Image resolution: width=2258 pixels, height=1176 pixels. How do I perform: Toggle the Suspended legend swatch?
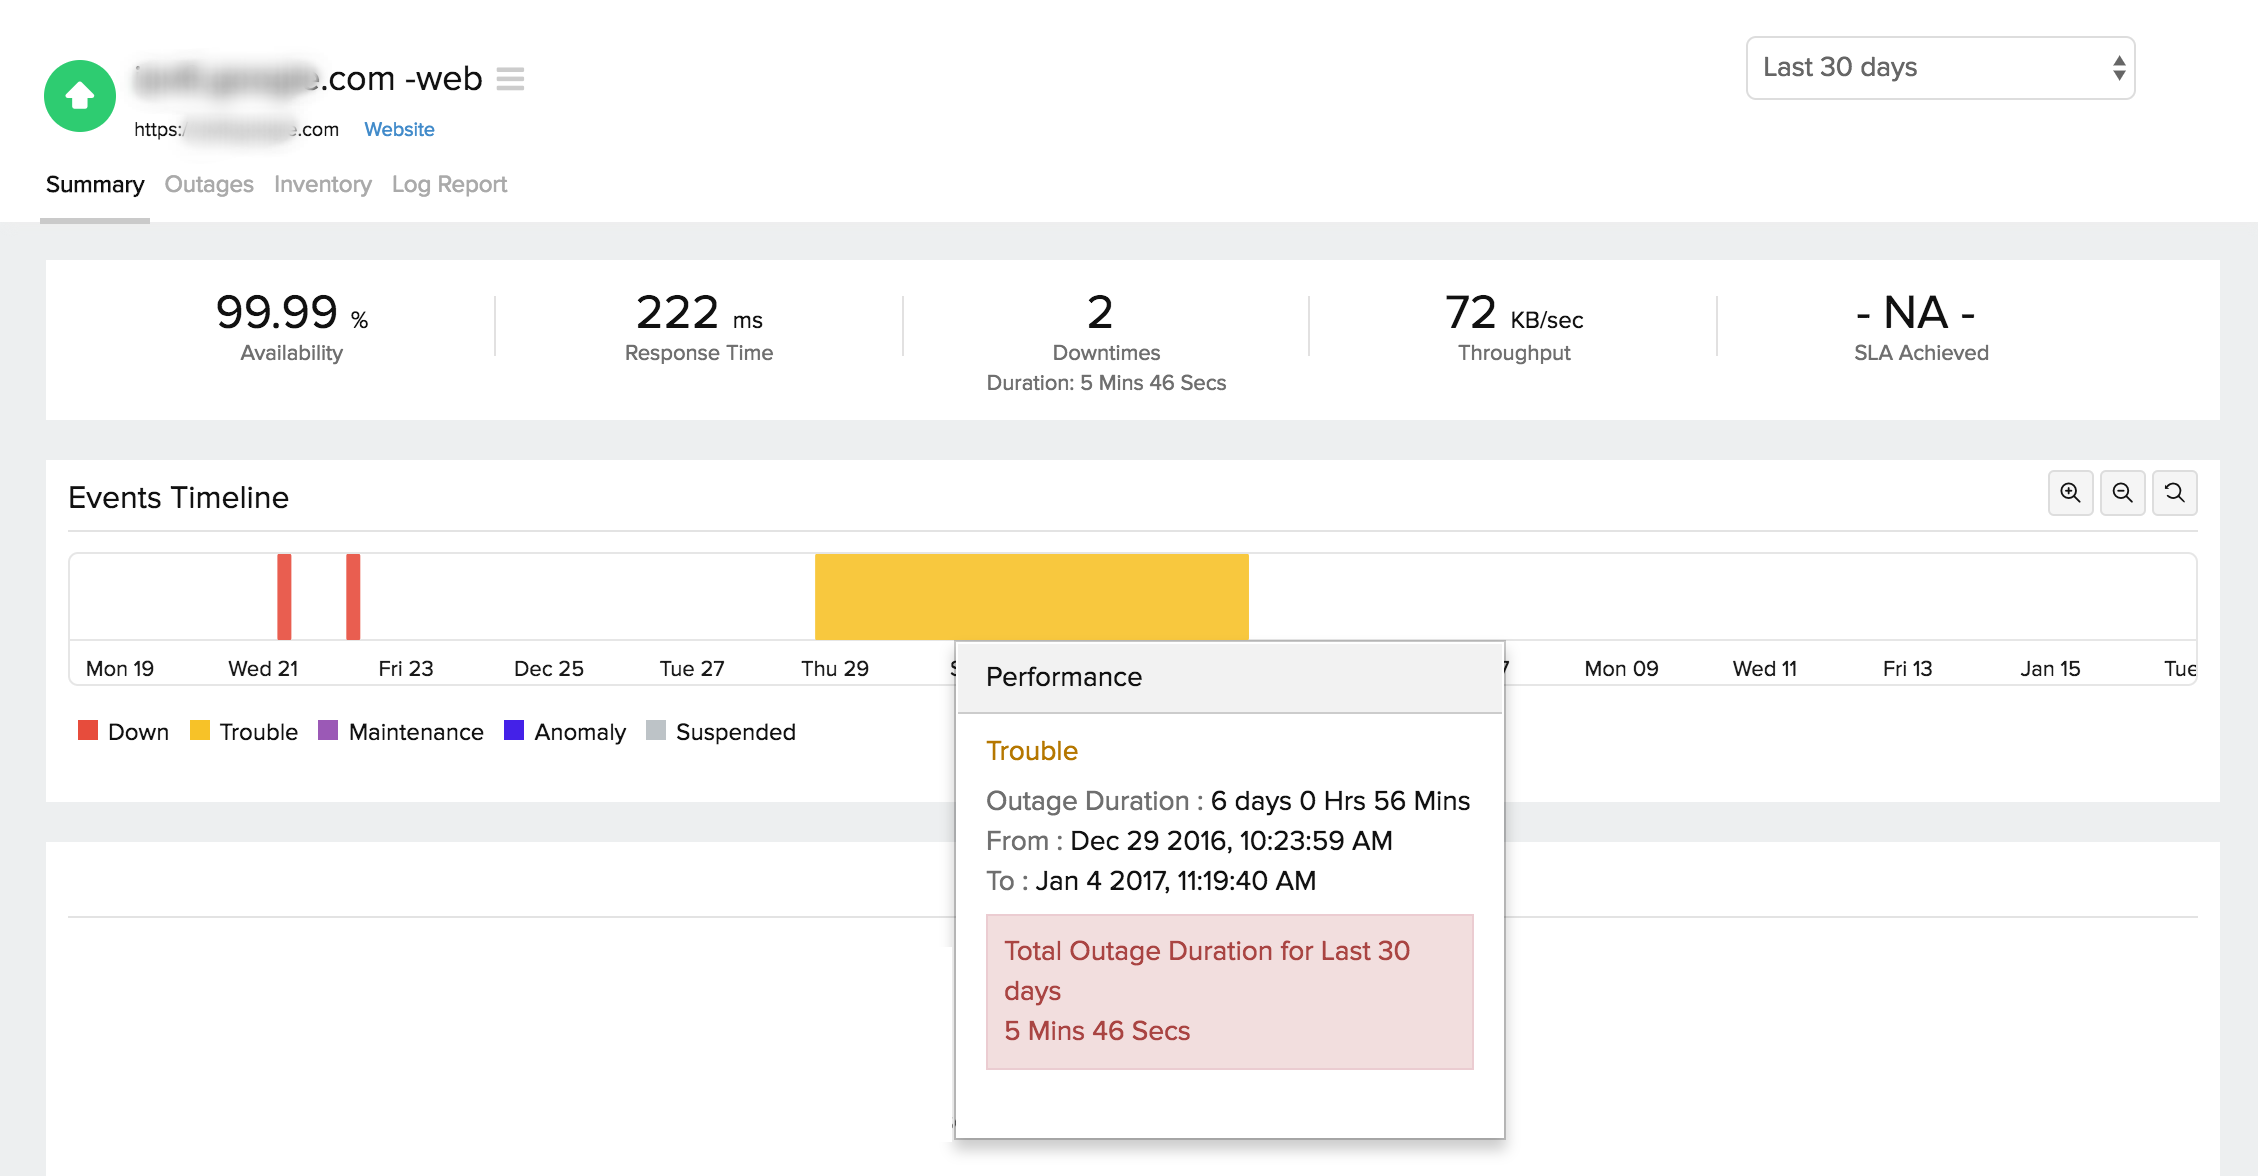(x=656, y=731)
